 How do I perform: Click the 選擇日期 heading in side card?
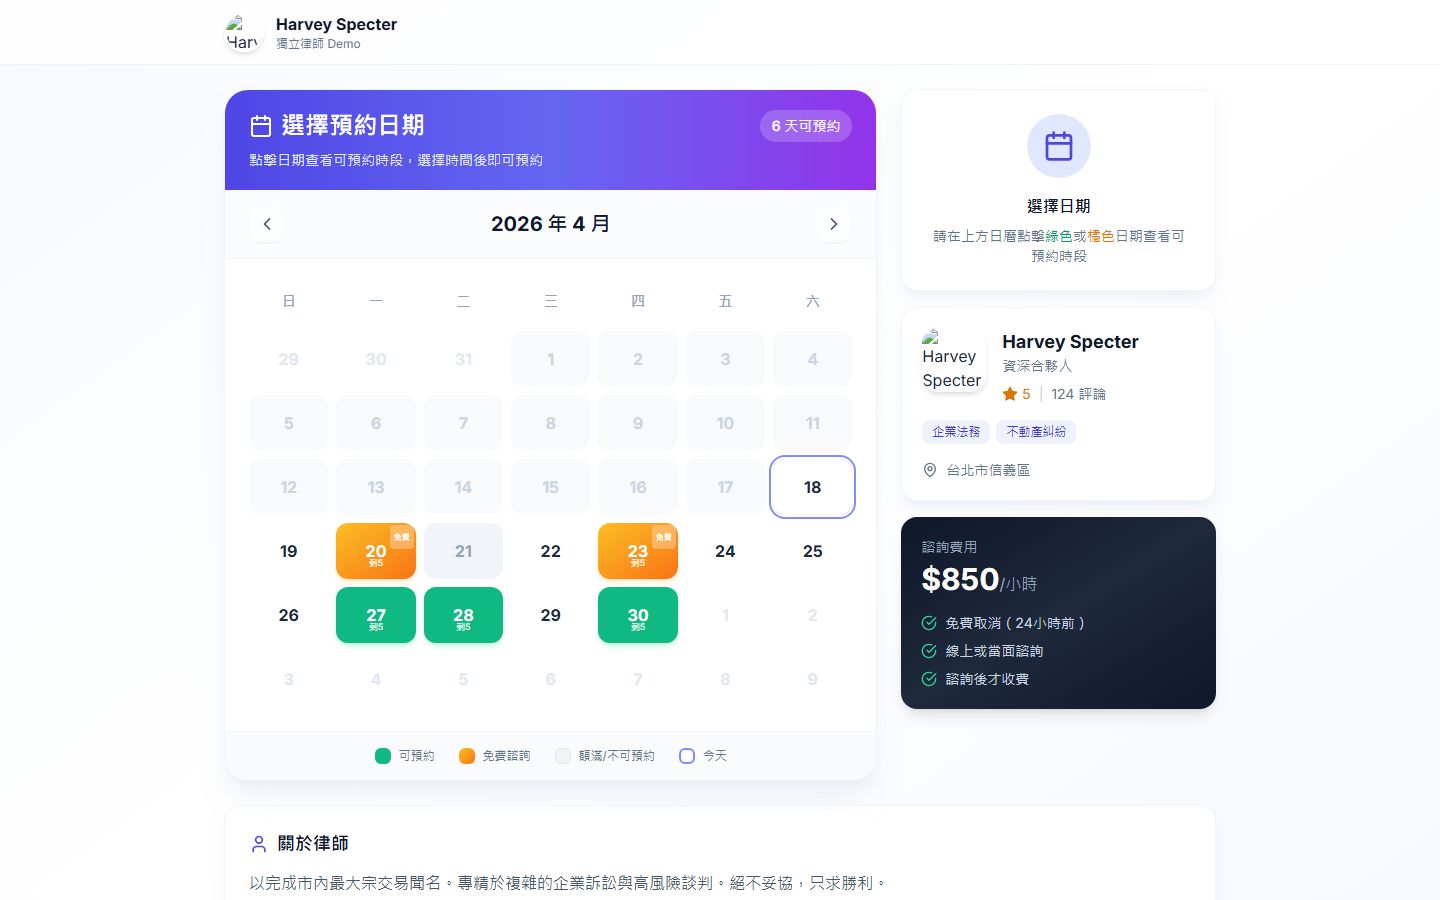(x=1059, y=206)
